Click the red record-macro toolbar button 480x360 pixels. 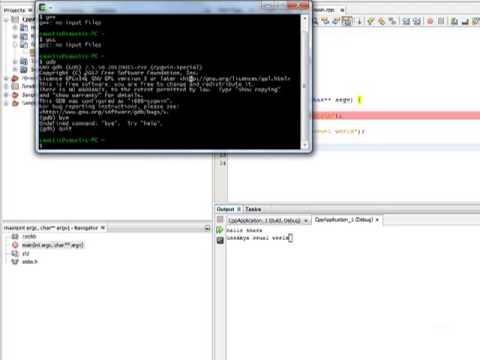pyautogui.click(x=430, y=21)
